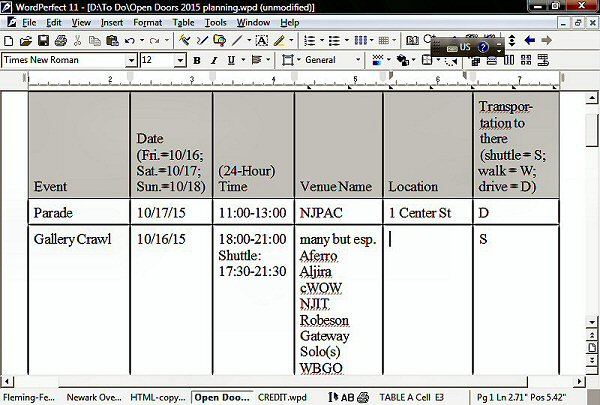Viewport: 600px width, 405px height.
Task: Switch to the Newark Ove... document
Action: coord(94,397)
